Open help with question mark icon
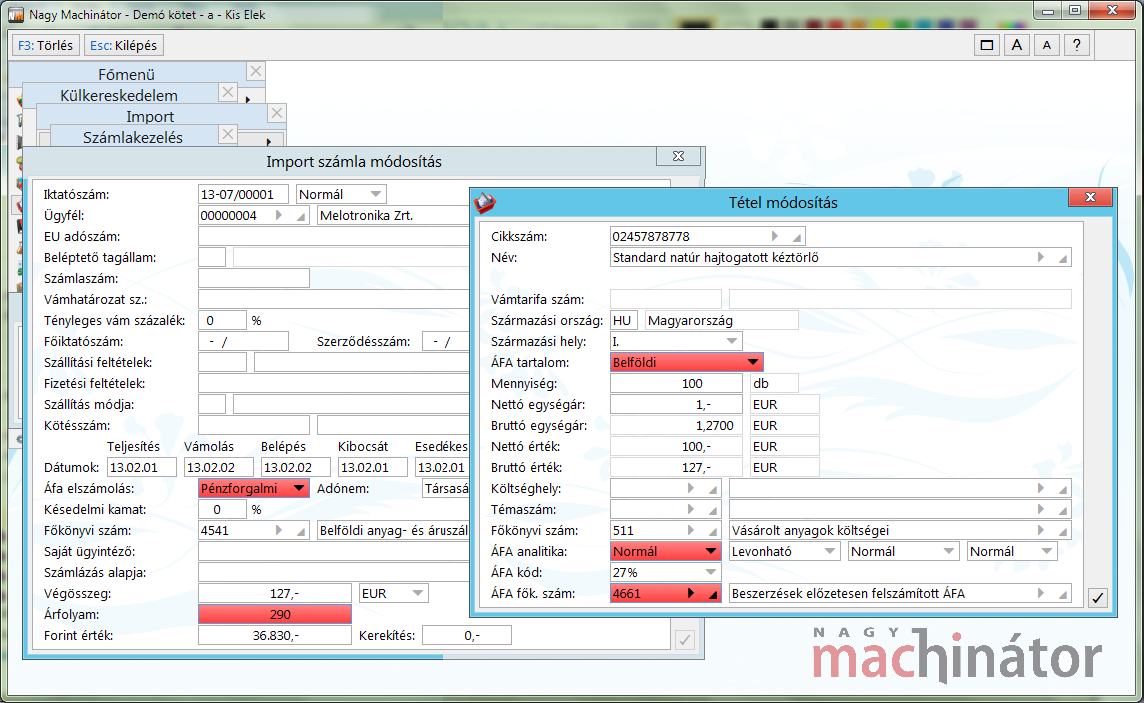The height and width of the screenshot is (703, 1144). point(1076,45)
